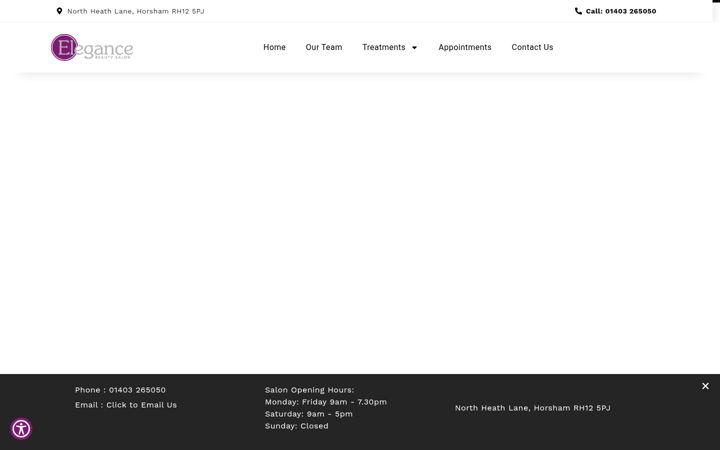Select the top bar address text
This screenshot has width=720, height=450.
pyautogui.click(x=135, y=11)
